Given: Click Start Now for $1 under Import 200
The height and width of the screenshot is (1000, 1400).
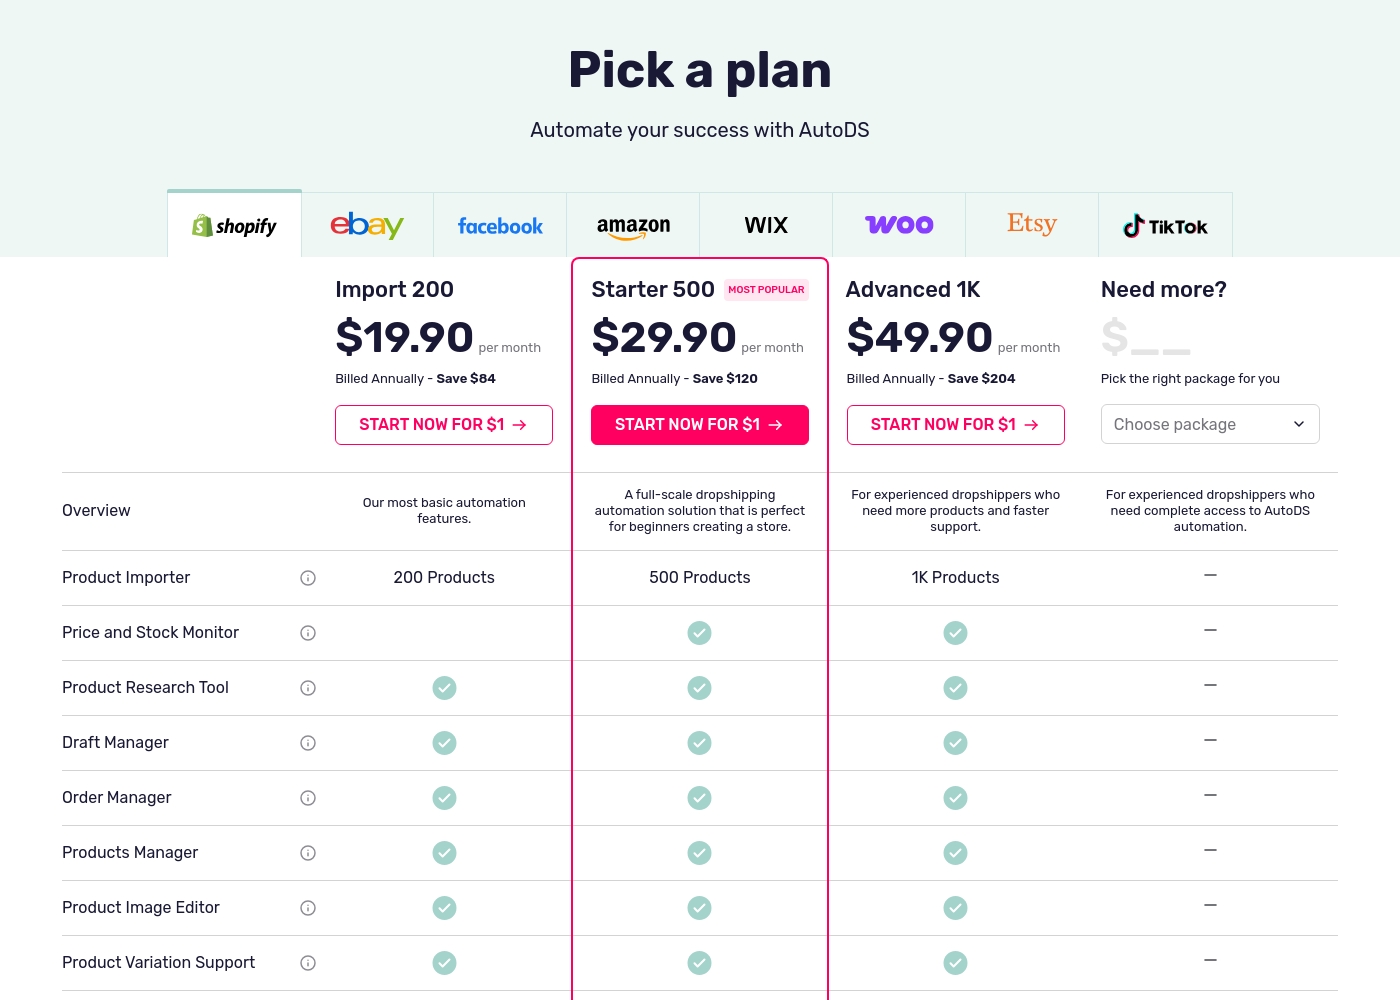Looking at the screenshot, I should 444,425.
